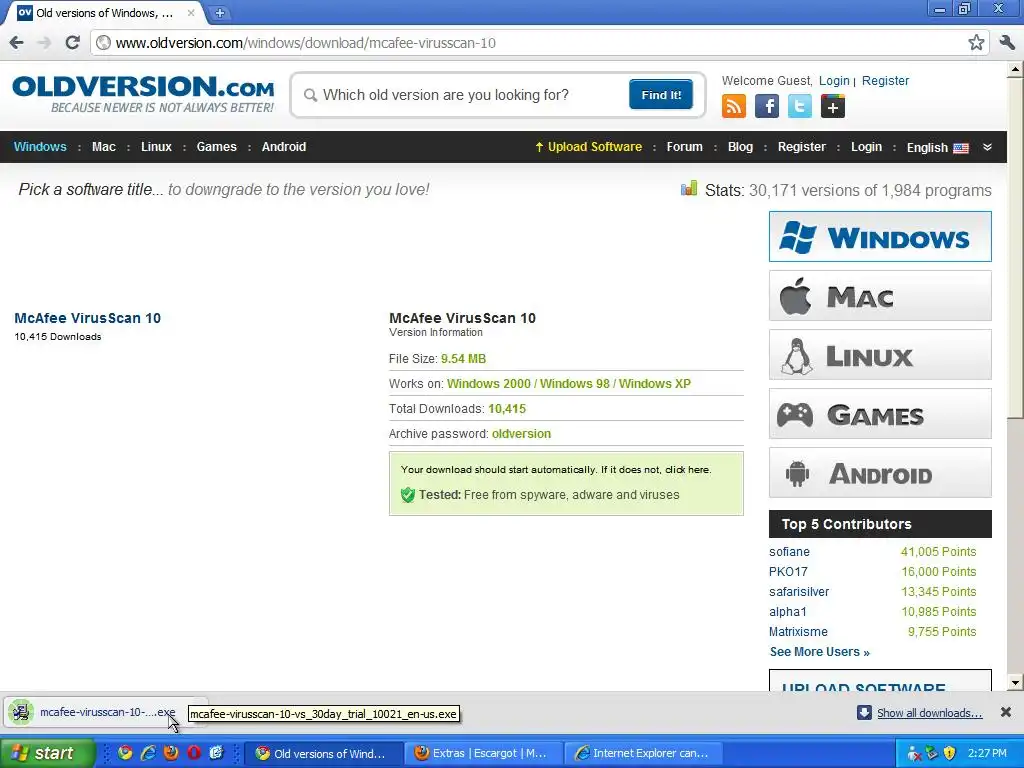Open contributor safarisilver's profile
The height and width of the screenshot is (768, 1024).
799,592
